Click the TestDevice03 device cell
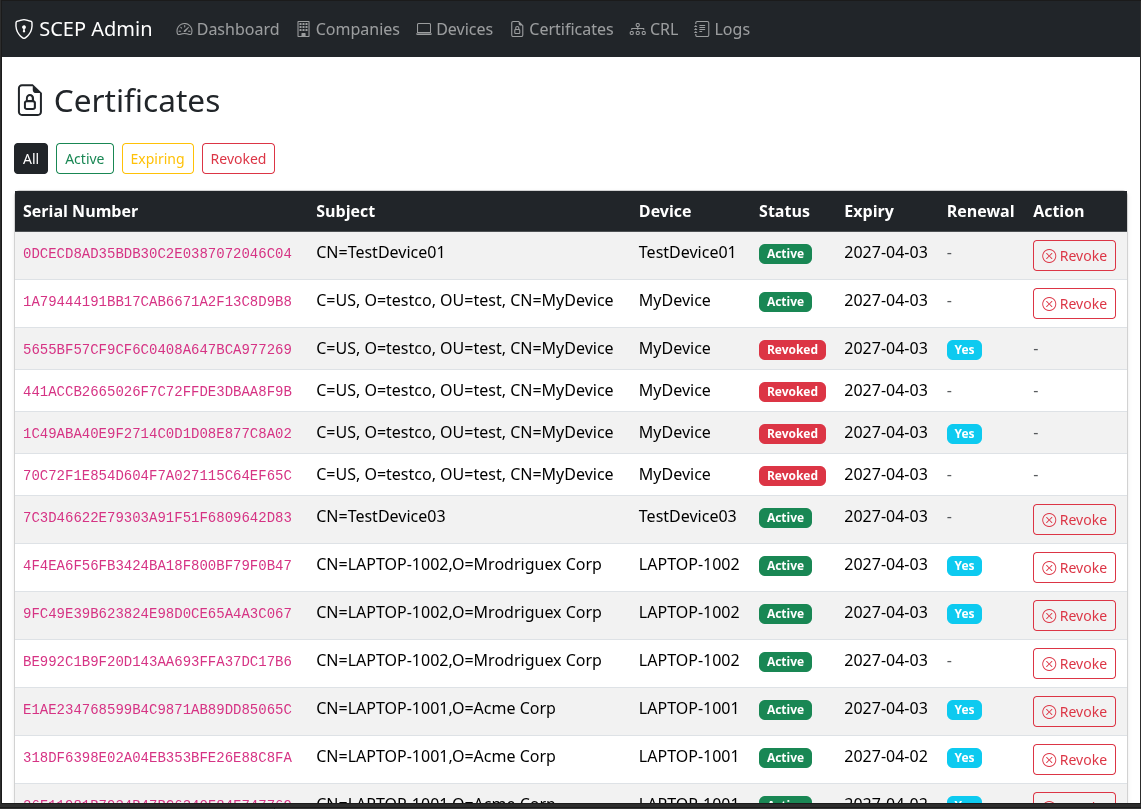The image size is (1141, 809). click(688, 517)
